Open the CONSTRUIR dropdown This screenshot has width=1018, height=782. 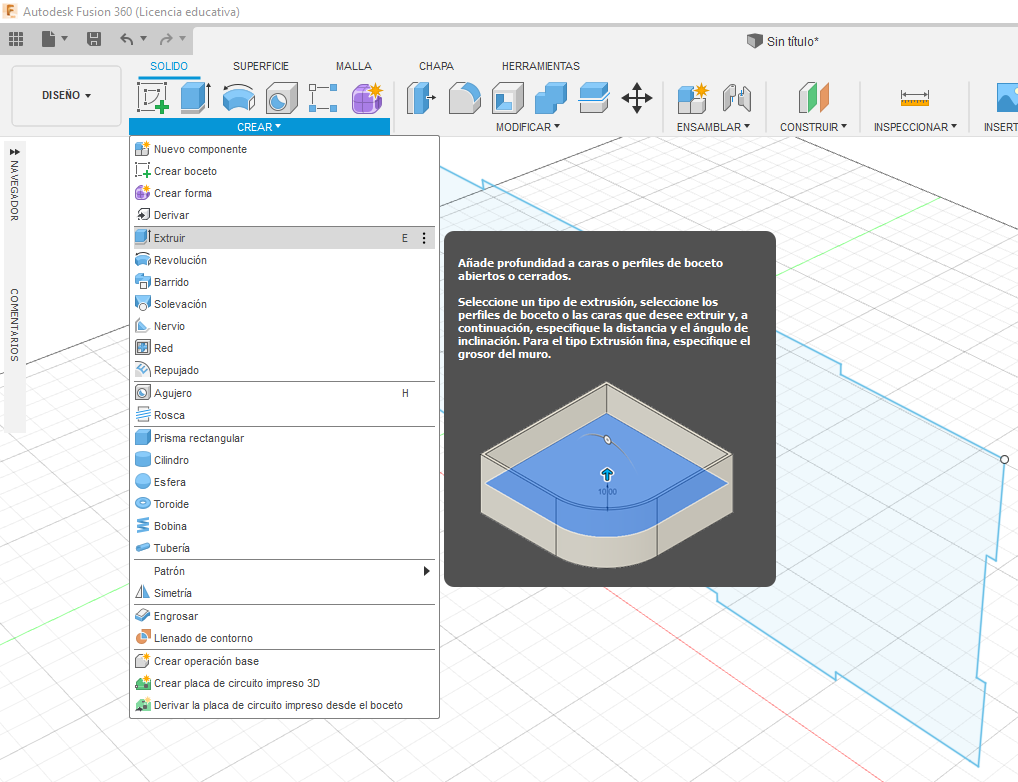click(813, 127)
